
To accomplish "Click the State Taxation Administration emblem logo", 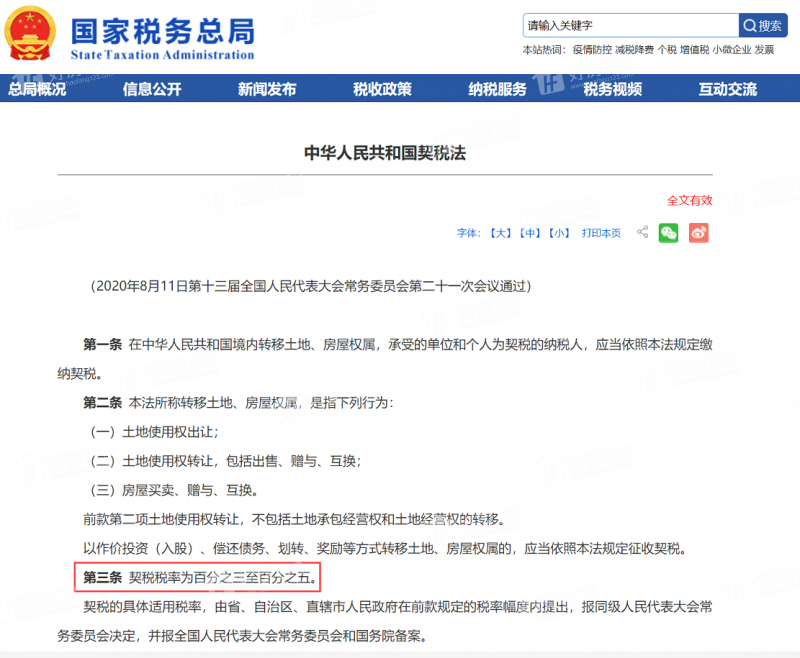I will coord(32,35).
